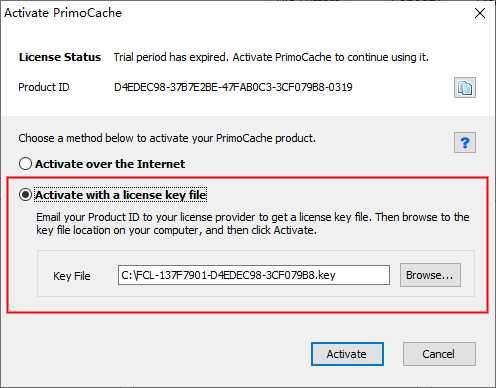496x388 pixels.
Task: Copy the Product ID to clipboard
Action: (x=465, y=88)
